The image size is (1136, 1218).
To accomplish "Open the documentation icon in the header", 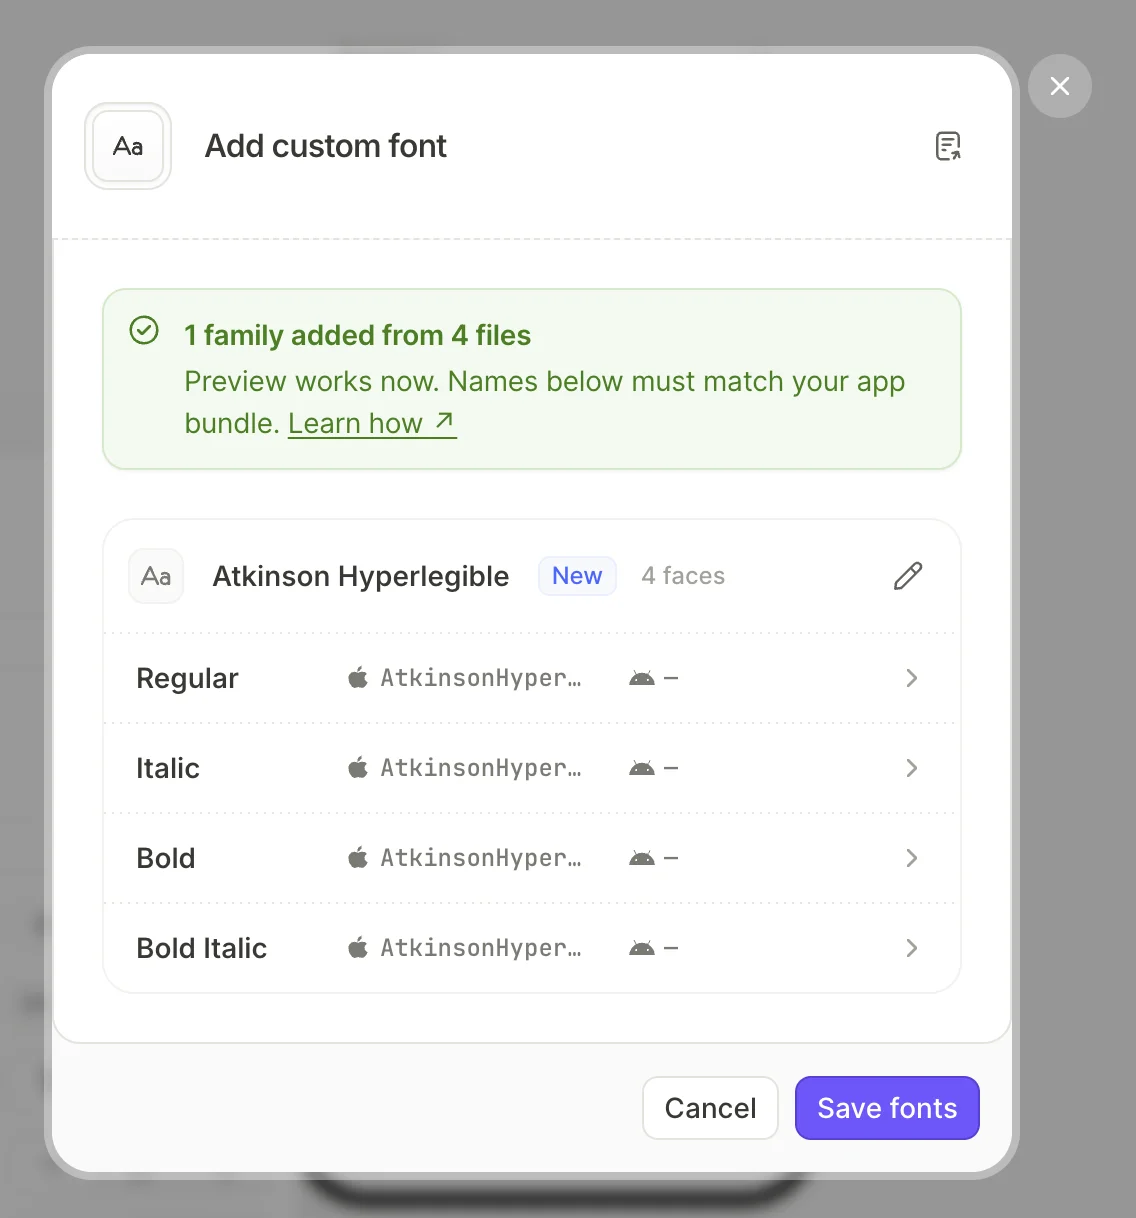I will click(948, 146).
